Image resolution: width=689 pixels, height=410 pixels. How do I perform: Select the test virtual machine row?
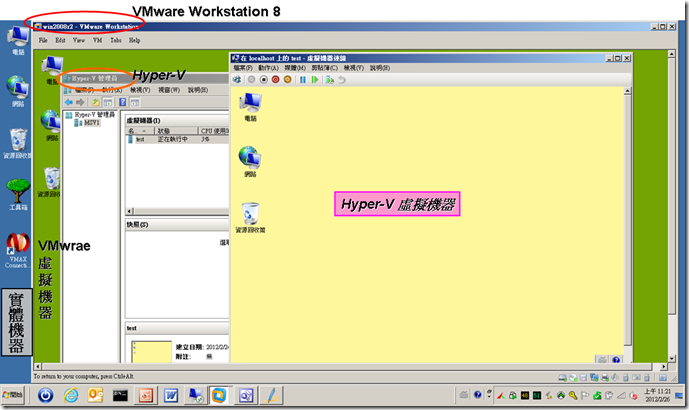[x=177, y=139]
